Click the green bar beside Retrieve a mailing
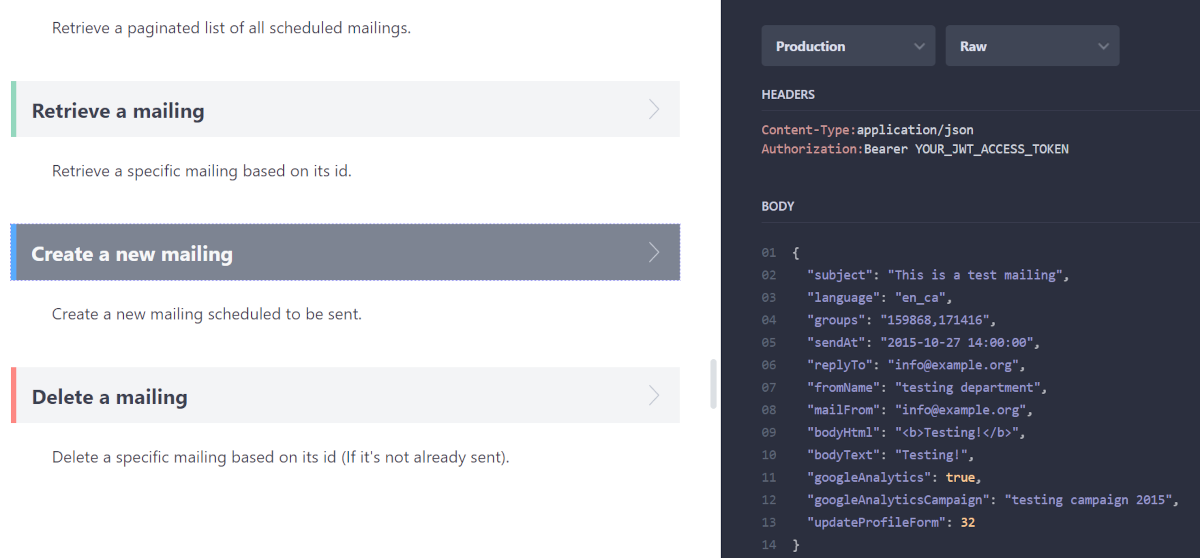This screenshot has width=1200, height=558. click(x=13, y=109)
